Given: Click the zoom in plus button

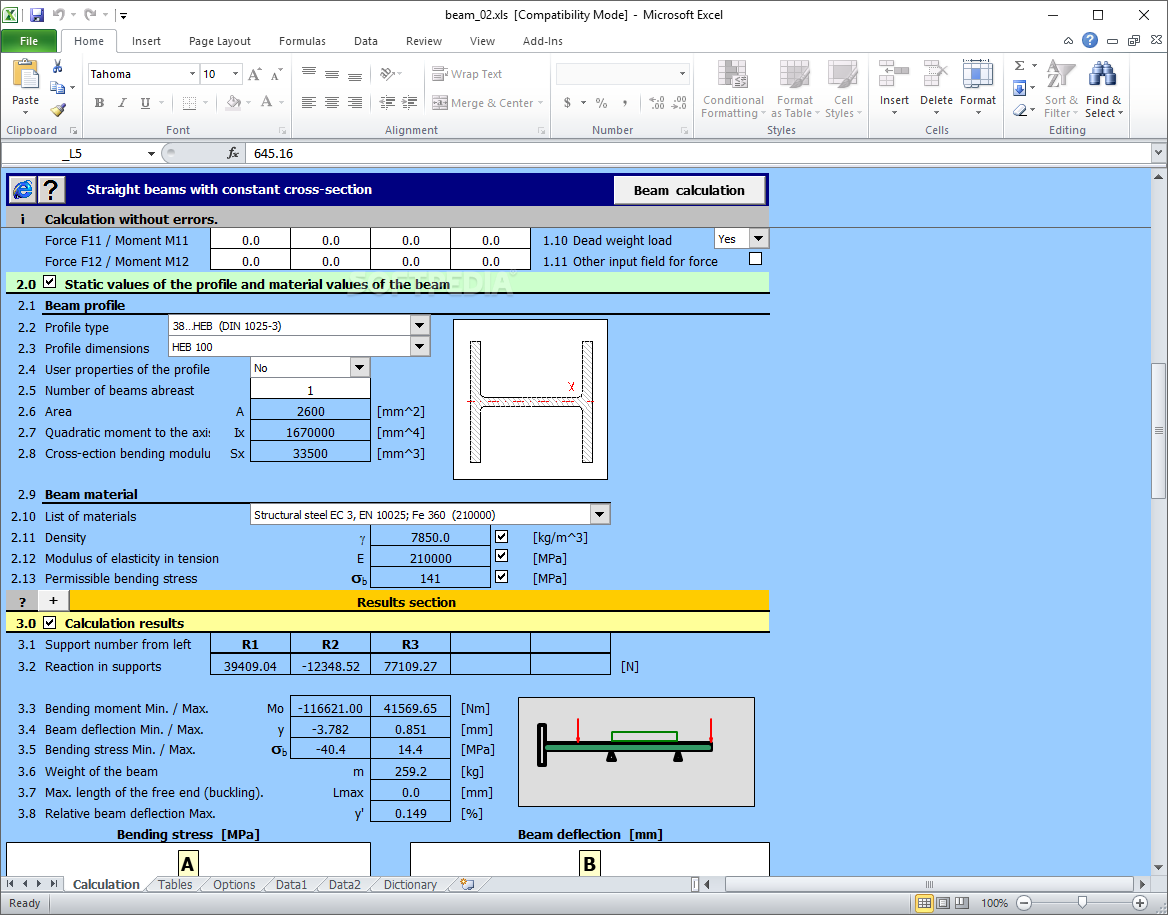Looking at the screenshot, I should click(x=1140, y=903).
